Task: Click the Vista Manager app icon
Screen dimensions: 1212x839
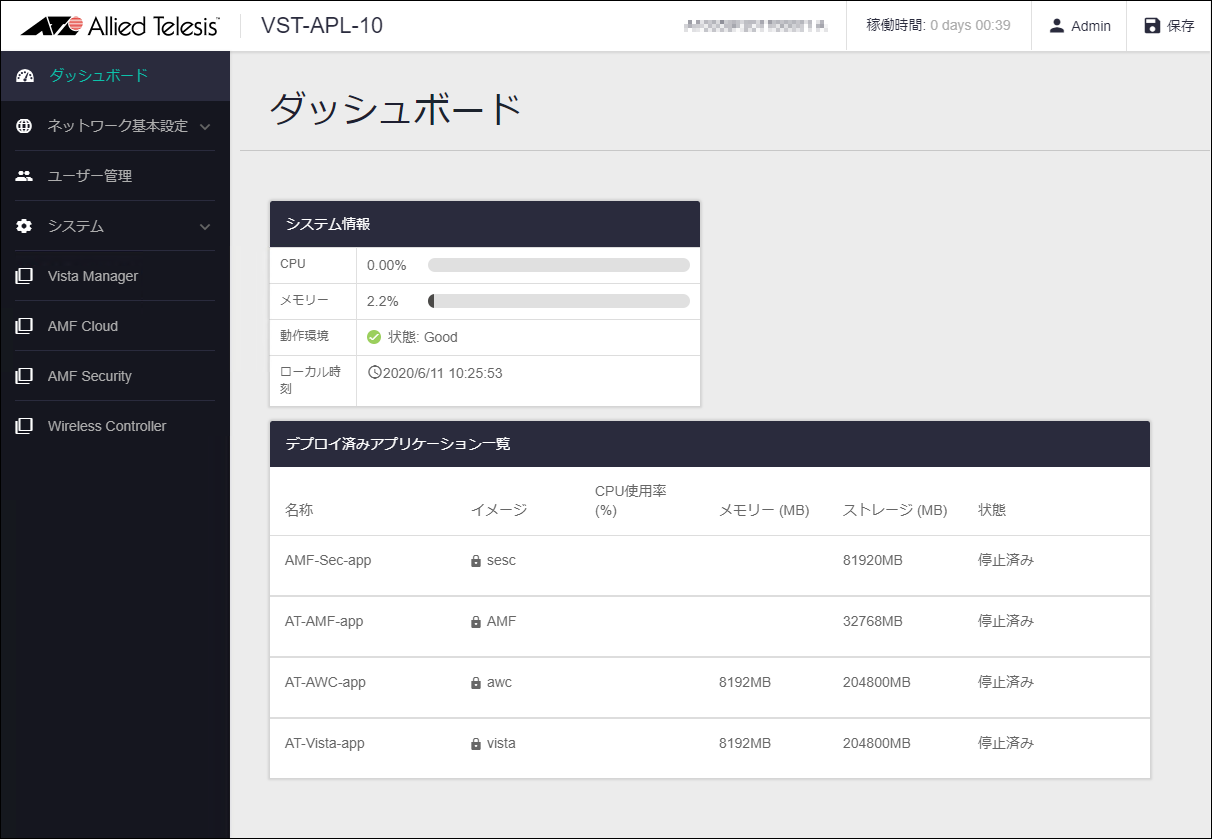Action: pos(25,276)
